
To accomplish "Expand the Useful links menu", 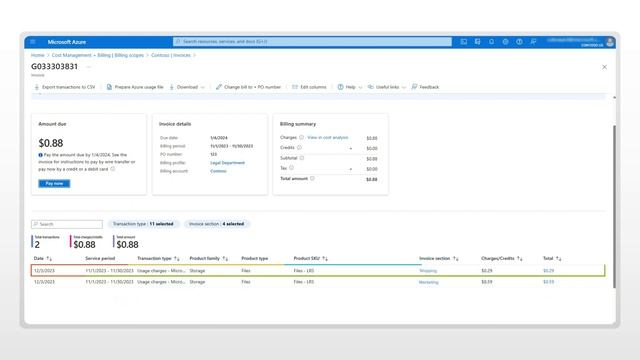I will coord(387,87).
